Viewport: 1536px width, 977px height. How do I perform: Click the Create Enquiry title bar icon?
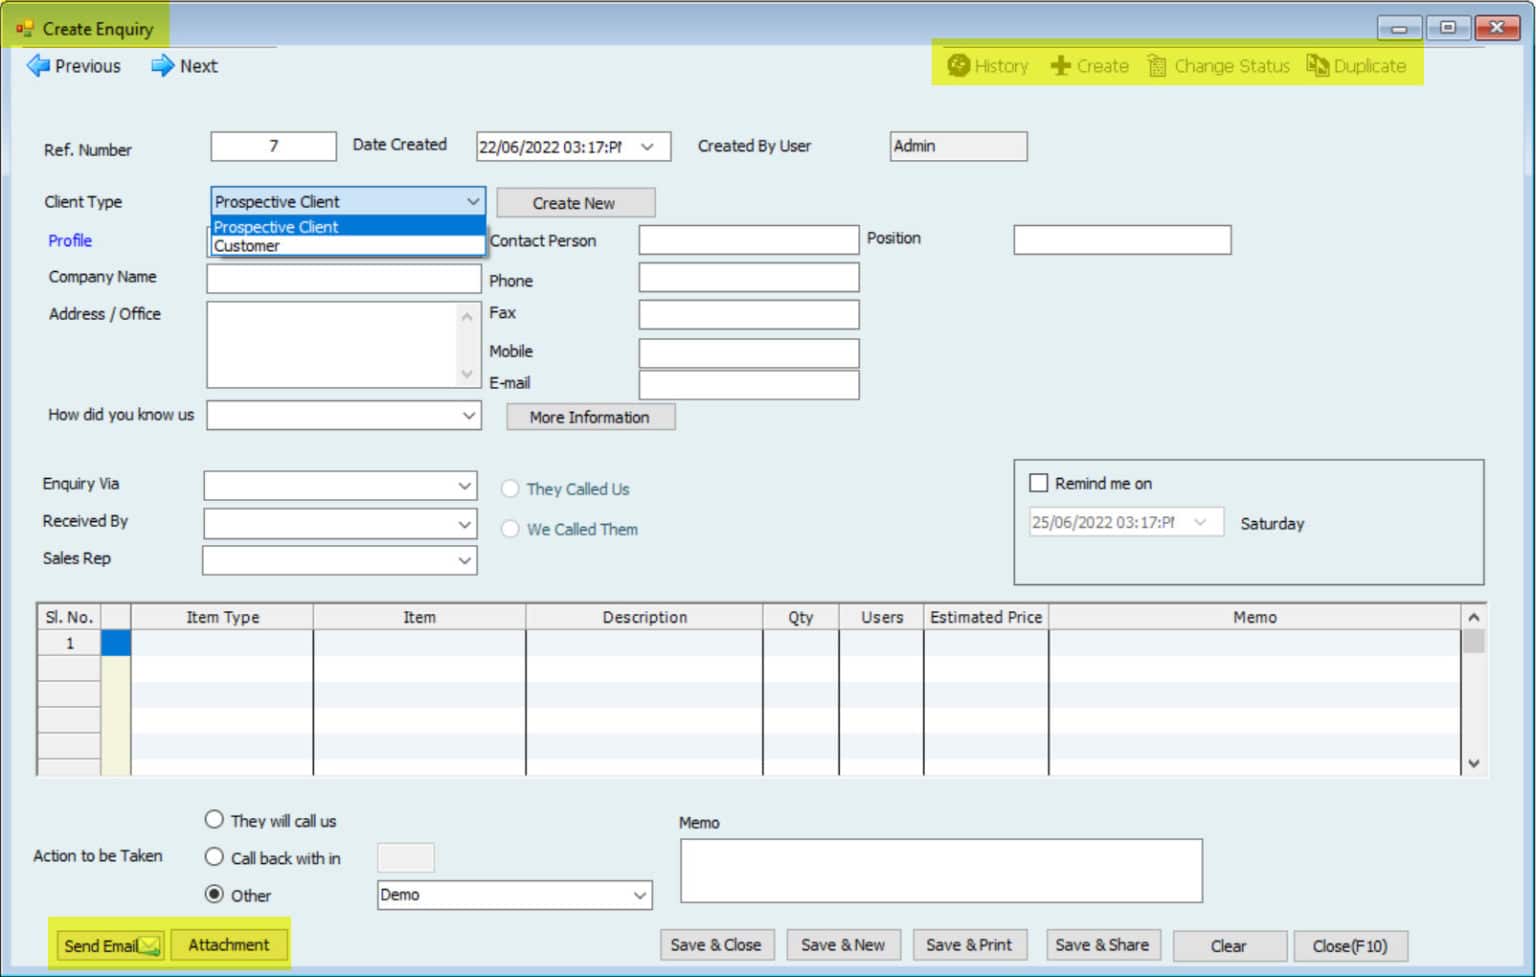(24, 29)
